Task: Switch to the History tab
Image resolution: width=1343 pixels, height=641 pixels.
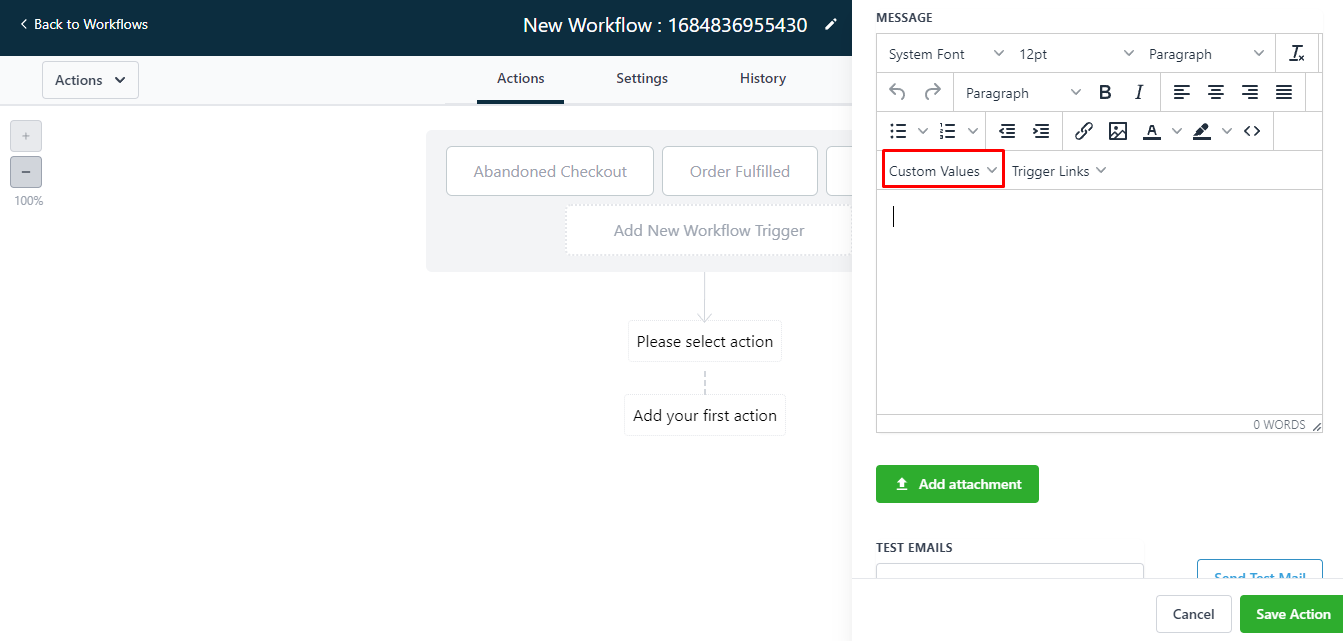Action: click(763, 79)
